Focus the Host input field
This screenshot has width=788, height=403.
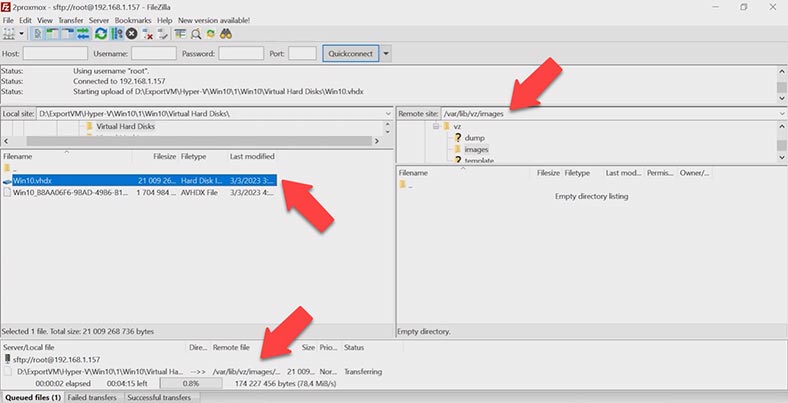tap(55, 53)
